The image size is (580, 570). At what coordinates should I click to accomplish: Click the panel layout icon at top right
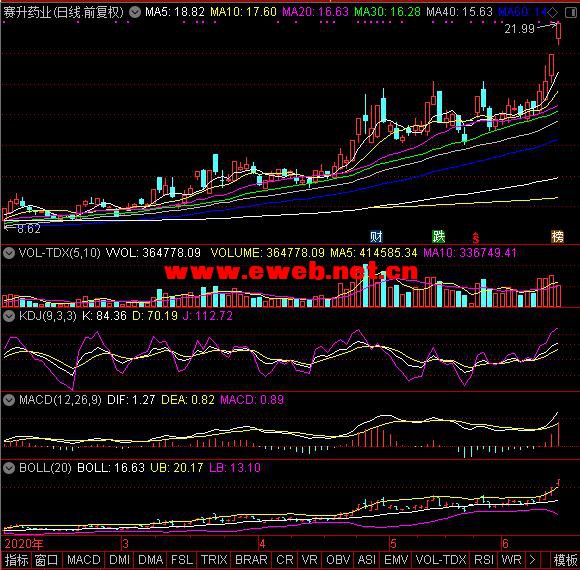pos(570,13)
